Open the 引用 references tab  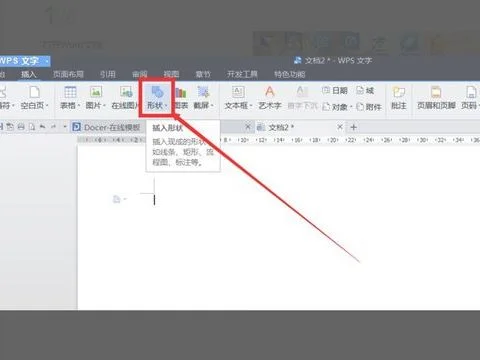(108, 74)
